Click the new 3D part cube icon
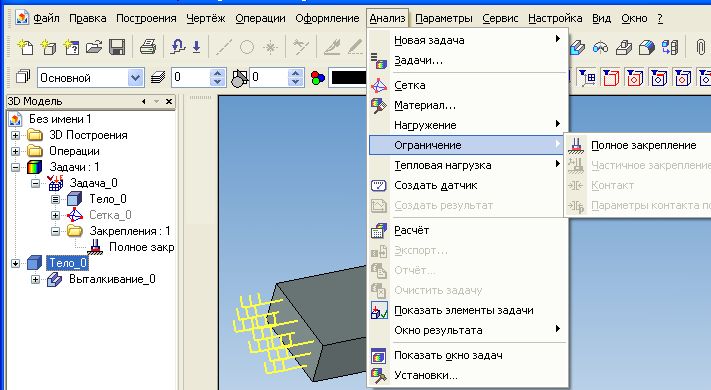The width and height of the screenshot is (711, 390). tap(48, 47)
